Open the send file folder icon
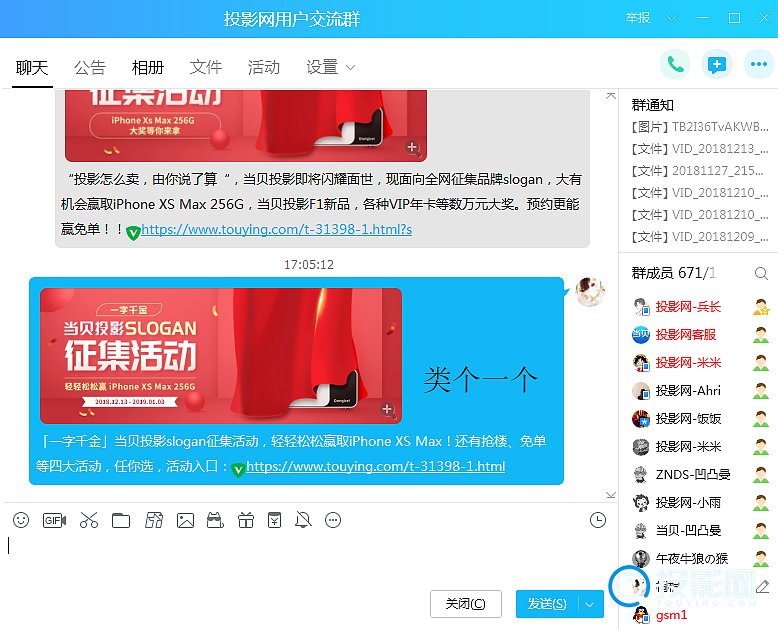The width and height of the screenshot is (778, 630). coord(121,520)
